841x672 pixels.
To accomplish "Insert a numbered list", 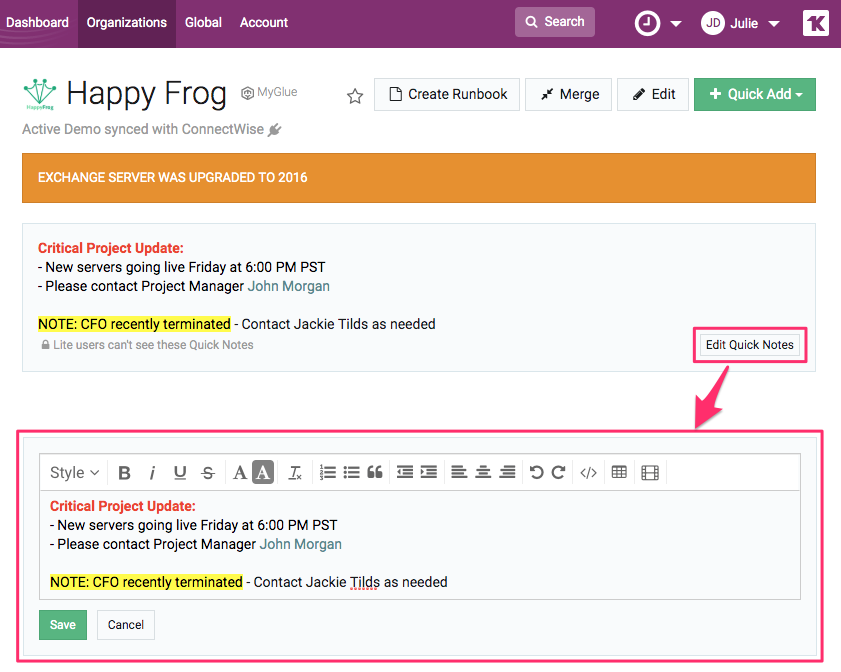I will pyautogui.click(x=327, y=473).
